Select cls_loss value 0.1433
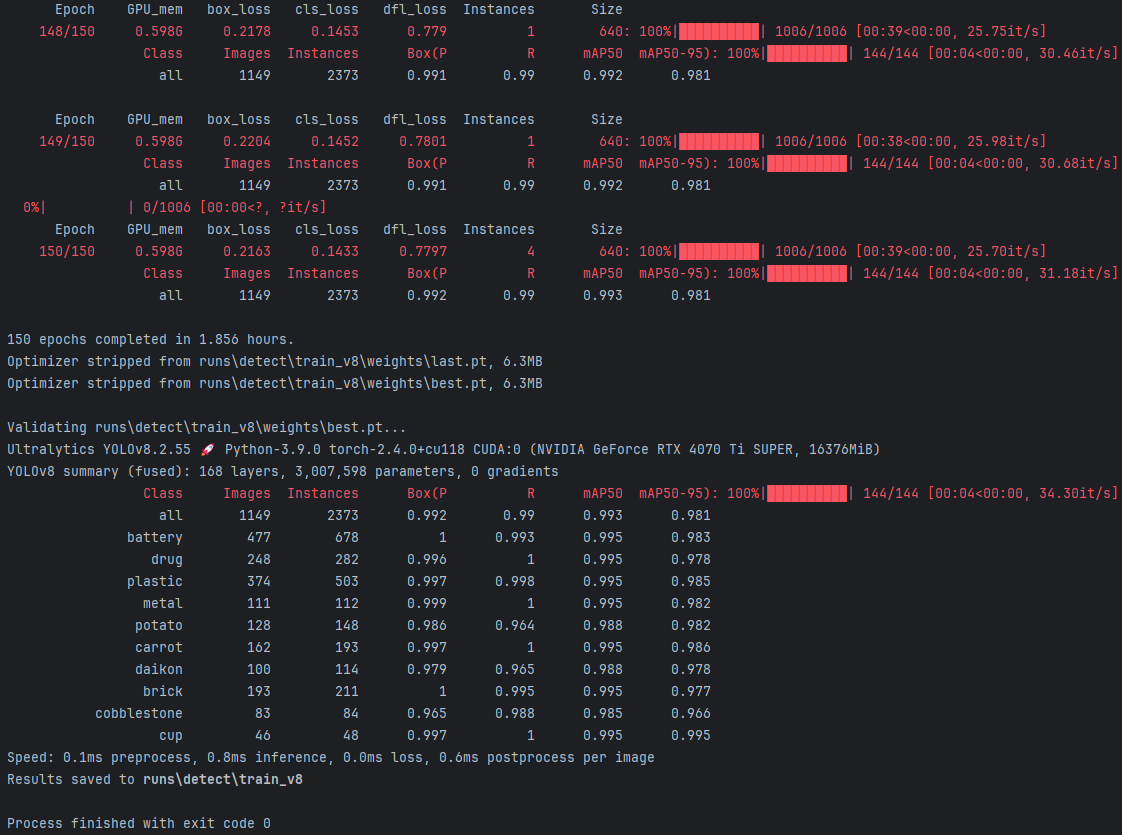The height and width of the screenshot is (835, 1122). tap(335, 252)
